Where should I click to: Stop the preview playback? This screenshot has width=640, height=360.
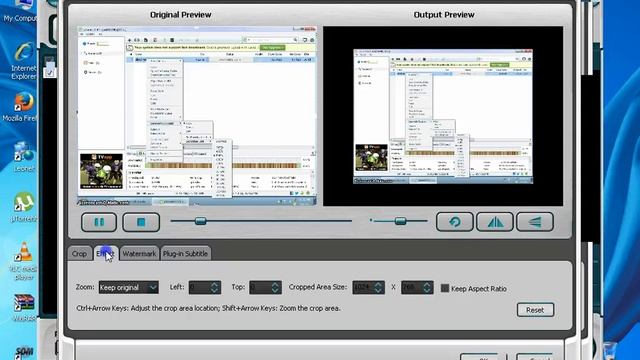coord(141,222)
